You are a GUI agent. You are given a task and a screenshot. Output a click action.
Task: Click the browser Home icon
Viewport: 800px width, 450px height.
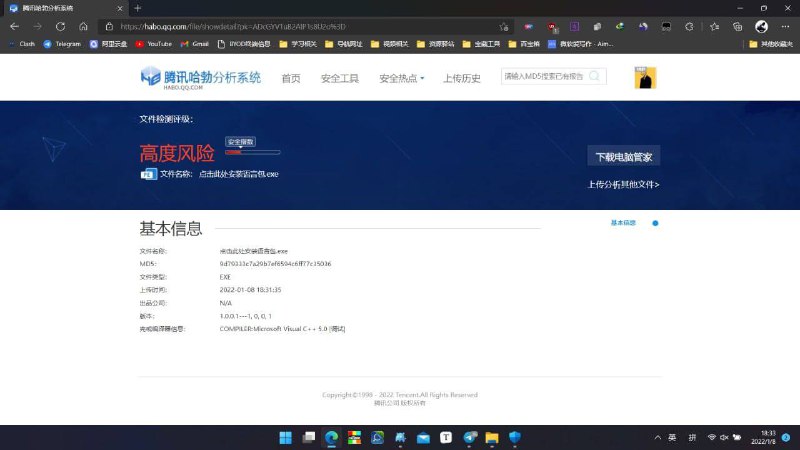pyautogui.click(x=83, y=27)
